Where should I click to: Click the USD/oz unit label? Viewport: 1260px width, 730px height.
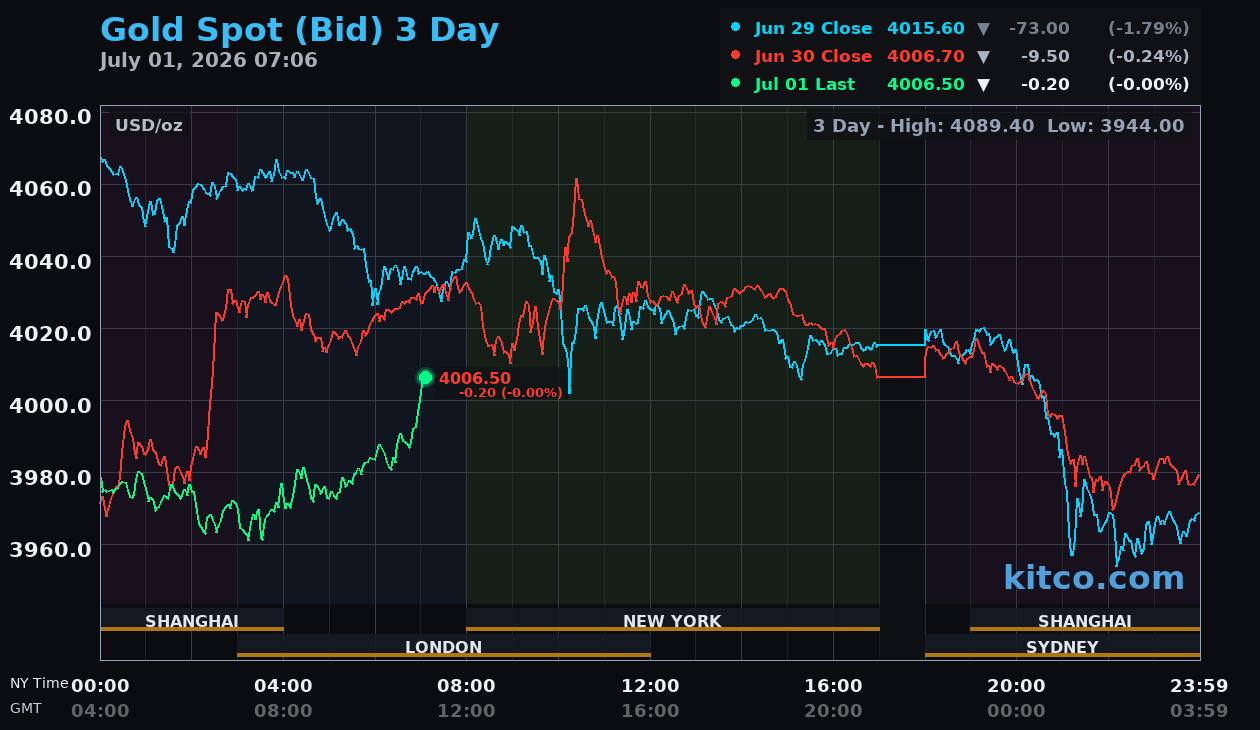coord(149,125)
